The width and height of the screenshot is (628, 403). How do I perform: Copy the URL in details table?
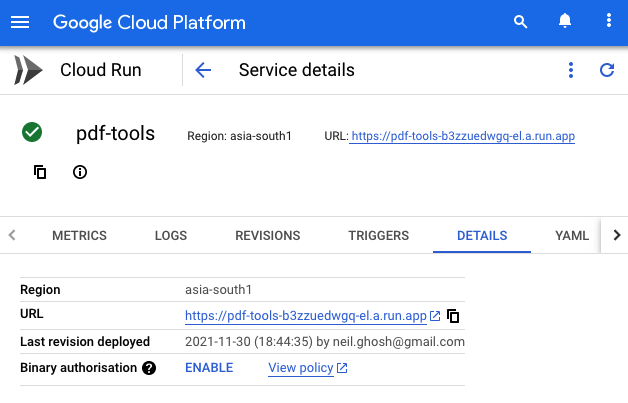pos(453,316)
